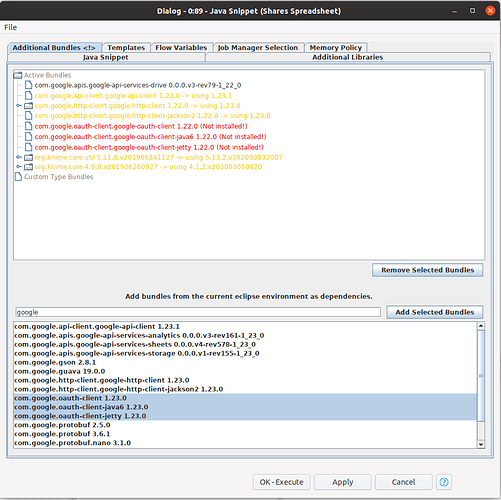Image resolution: width=501 pixels, height=500 pixels.
Task: Click folder icon of org.knime.core.util bundle
Action: (29, 157)
